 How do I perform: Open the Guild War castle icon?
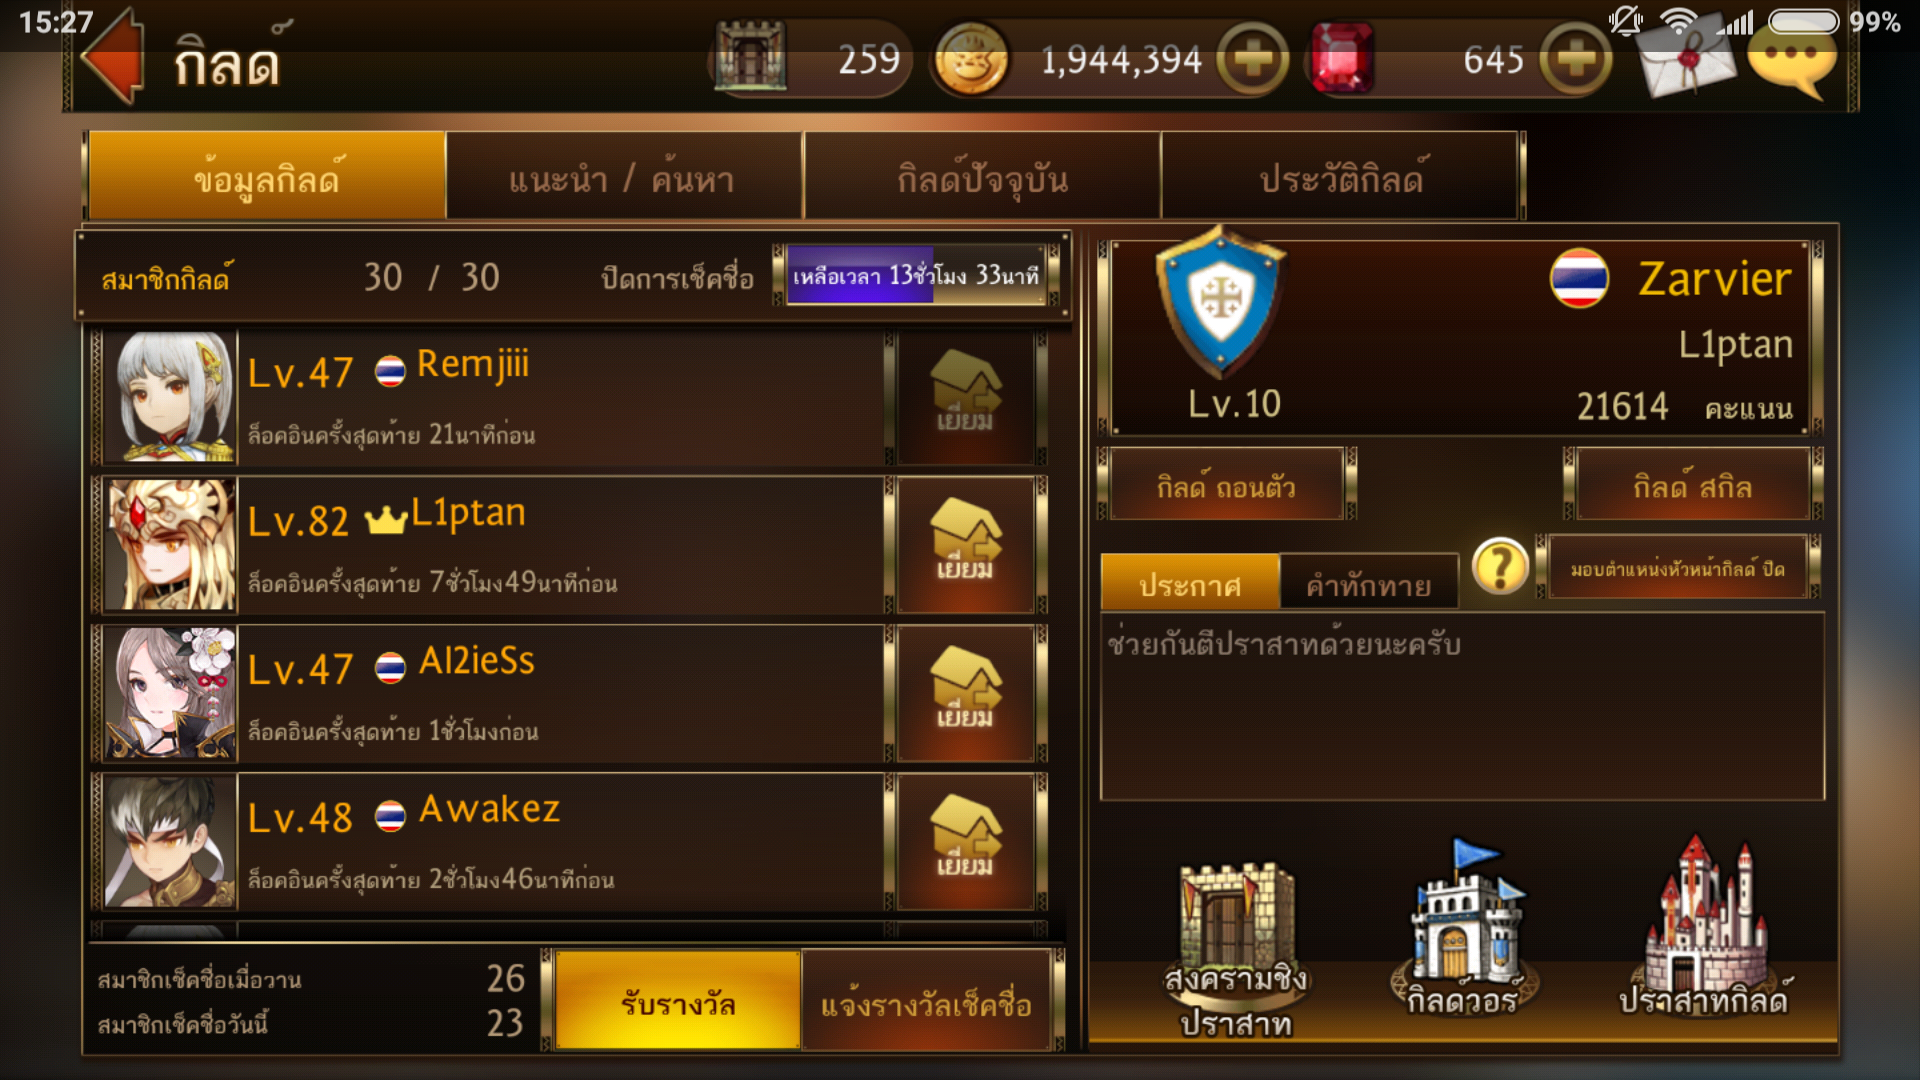click(x=1463, y=927)
